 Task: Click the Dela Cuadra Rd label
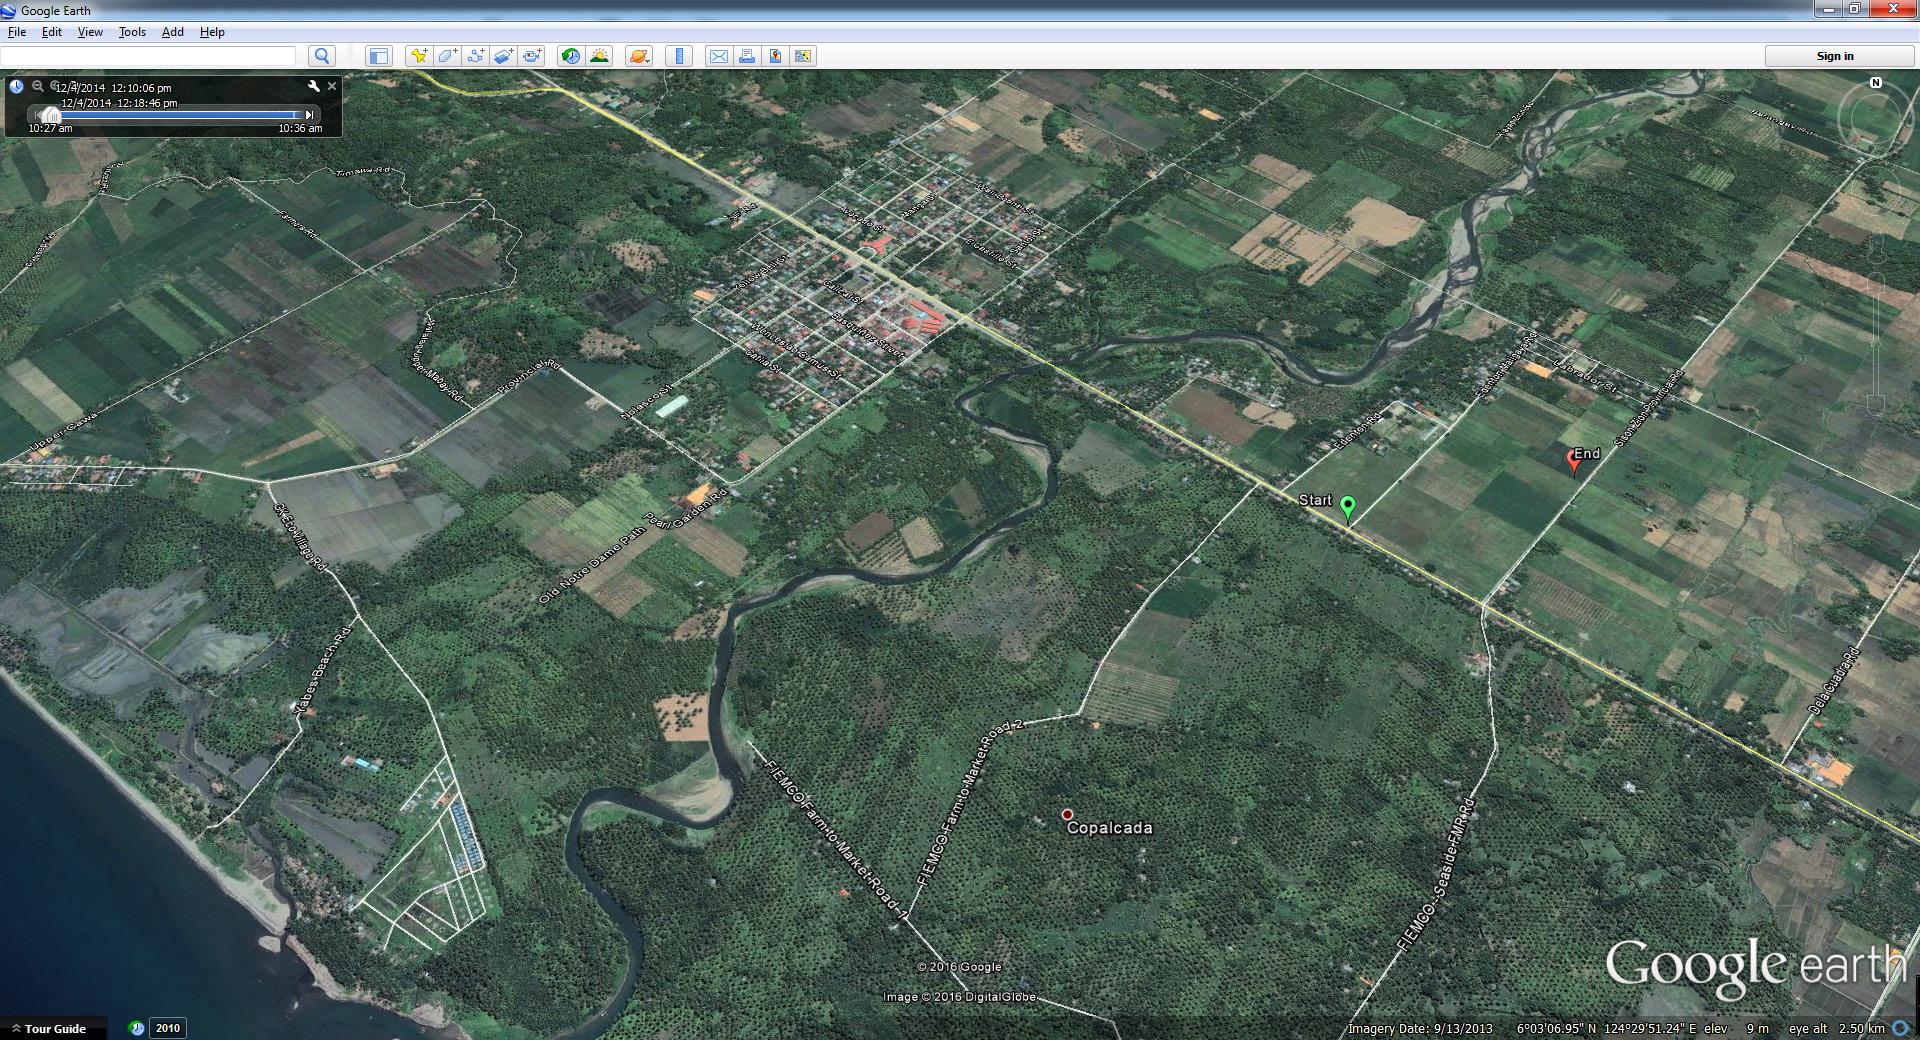click(x=1835, y=681)
